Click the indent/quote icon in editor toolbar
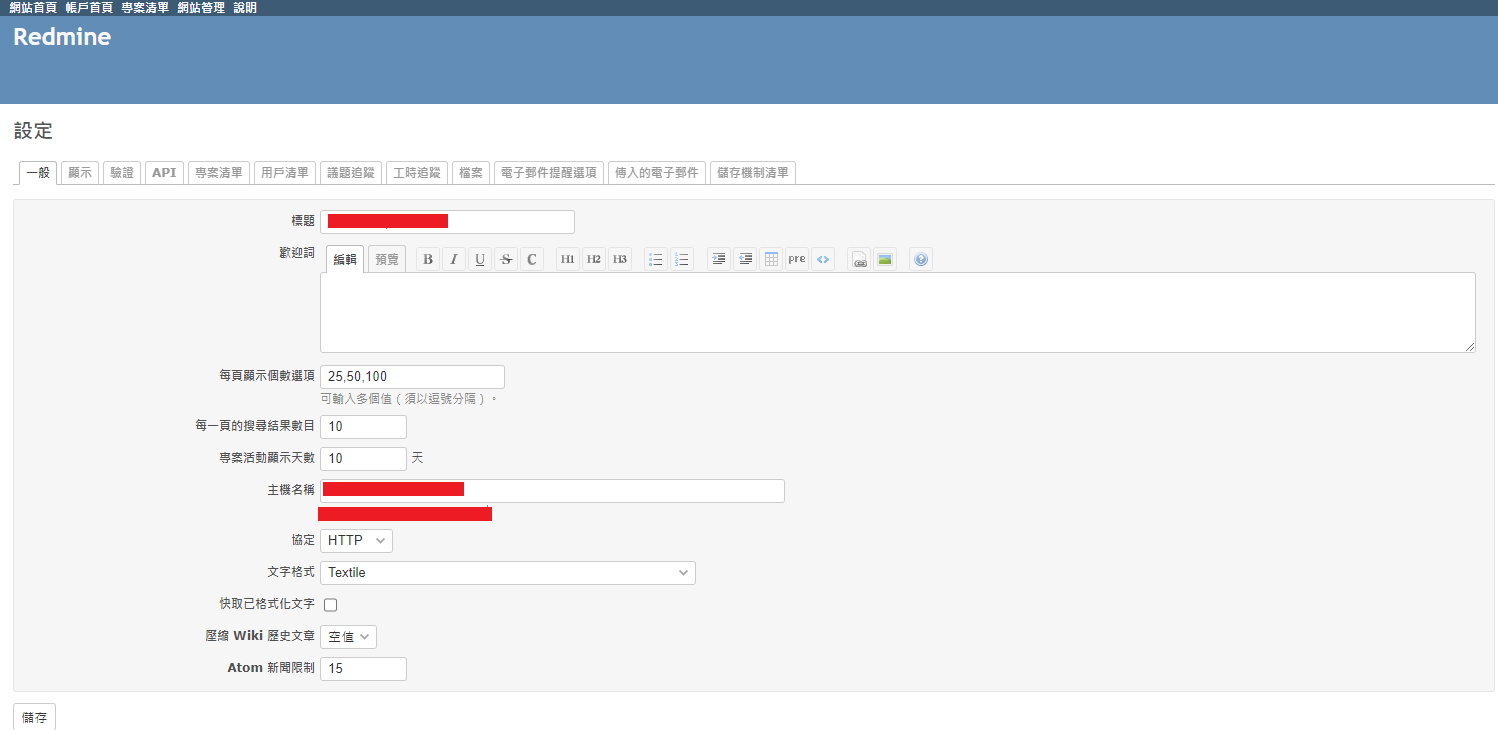The height and width of the screenshot is (730, 1498). [x=719, y=259]
